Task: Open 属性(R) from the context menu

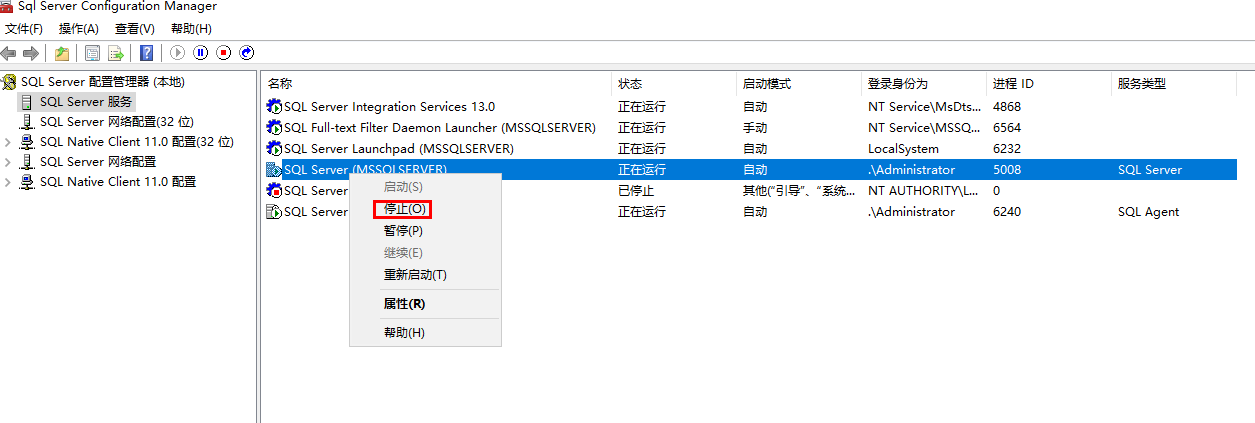Action: [404, 304]
